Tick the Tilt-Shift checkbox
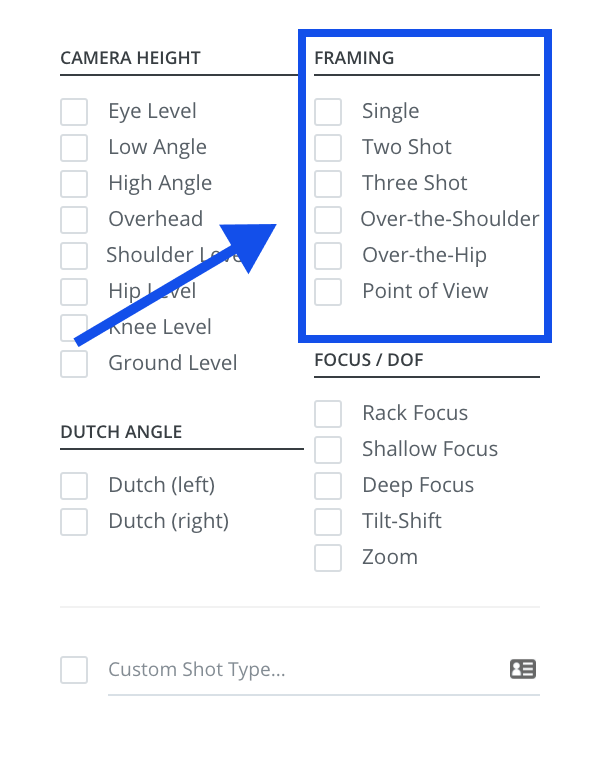The height and width of the screenshot is (762, 596). [x=328, y=521]
